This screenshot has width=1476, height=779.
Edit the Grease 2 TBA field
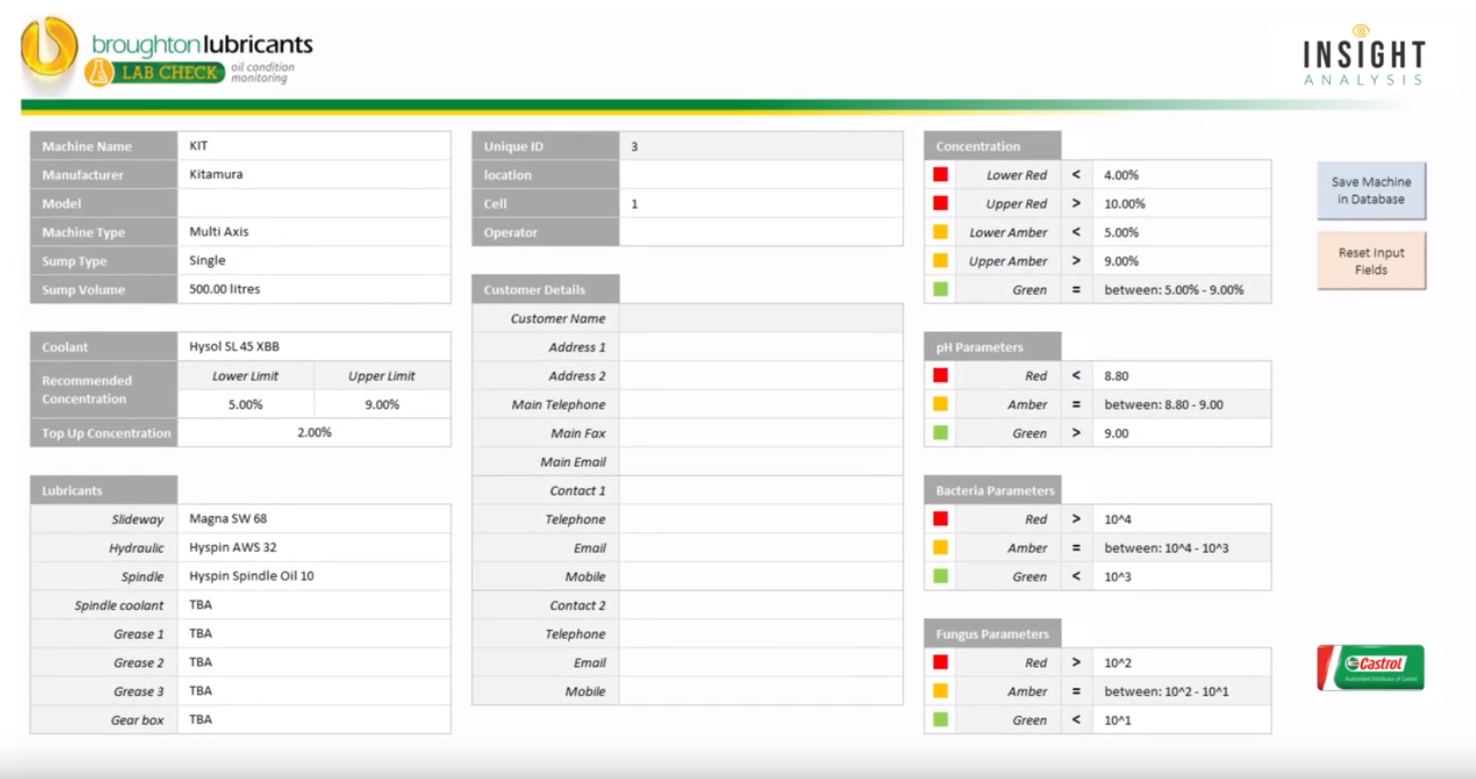pyautogui.click(x=314, y=662)
